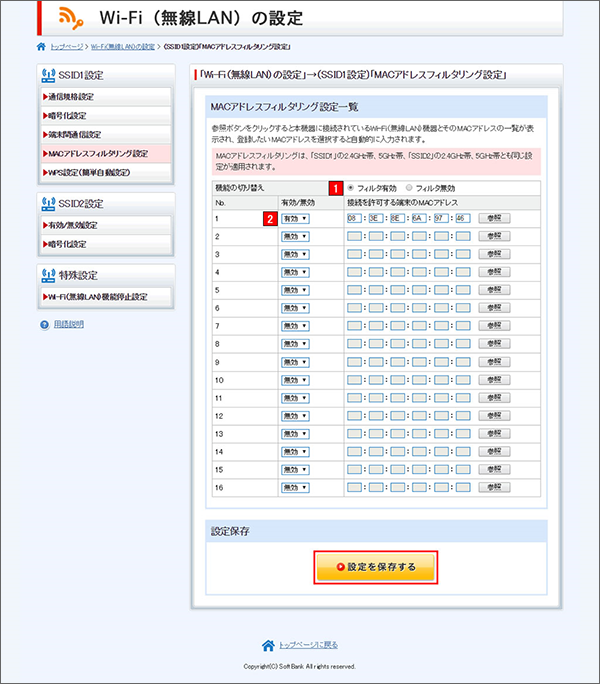600x684 pixels.
Task: Select MACアドレスフィルタリング設定 menu item
Action: tap(106, 154)
